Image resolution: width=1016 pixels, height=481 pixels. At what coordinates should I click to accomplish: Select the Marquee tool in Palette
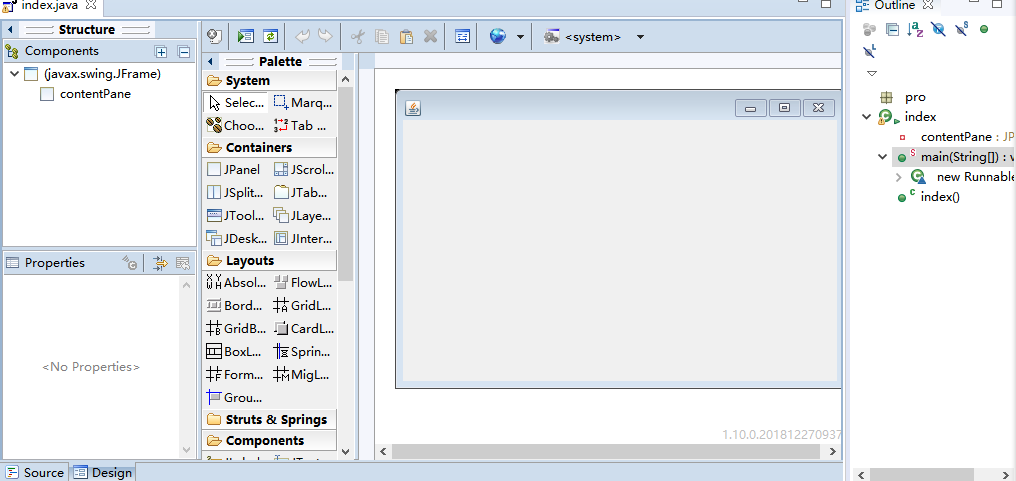pyautogui.click(x=303, y=102)
